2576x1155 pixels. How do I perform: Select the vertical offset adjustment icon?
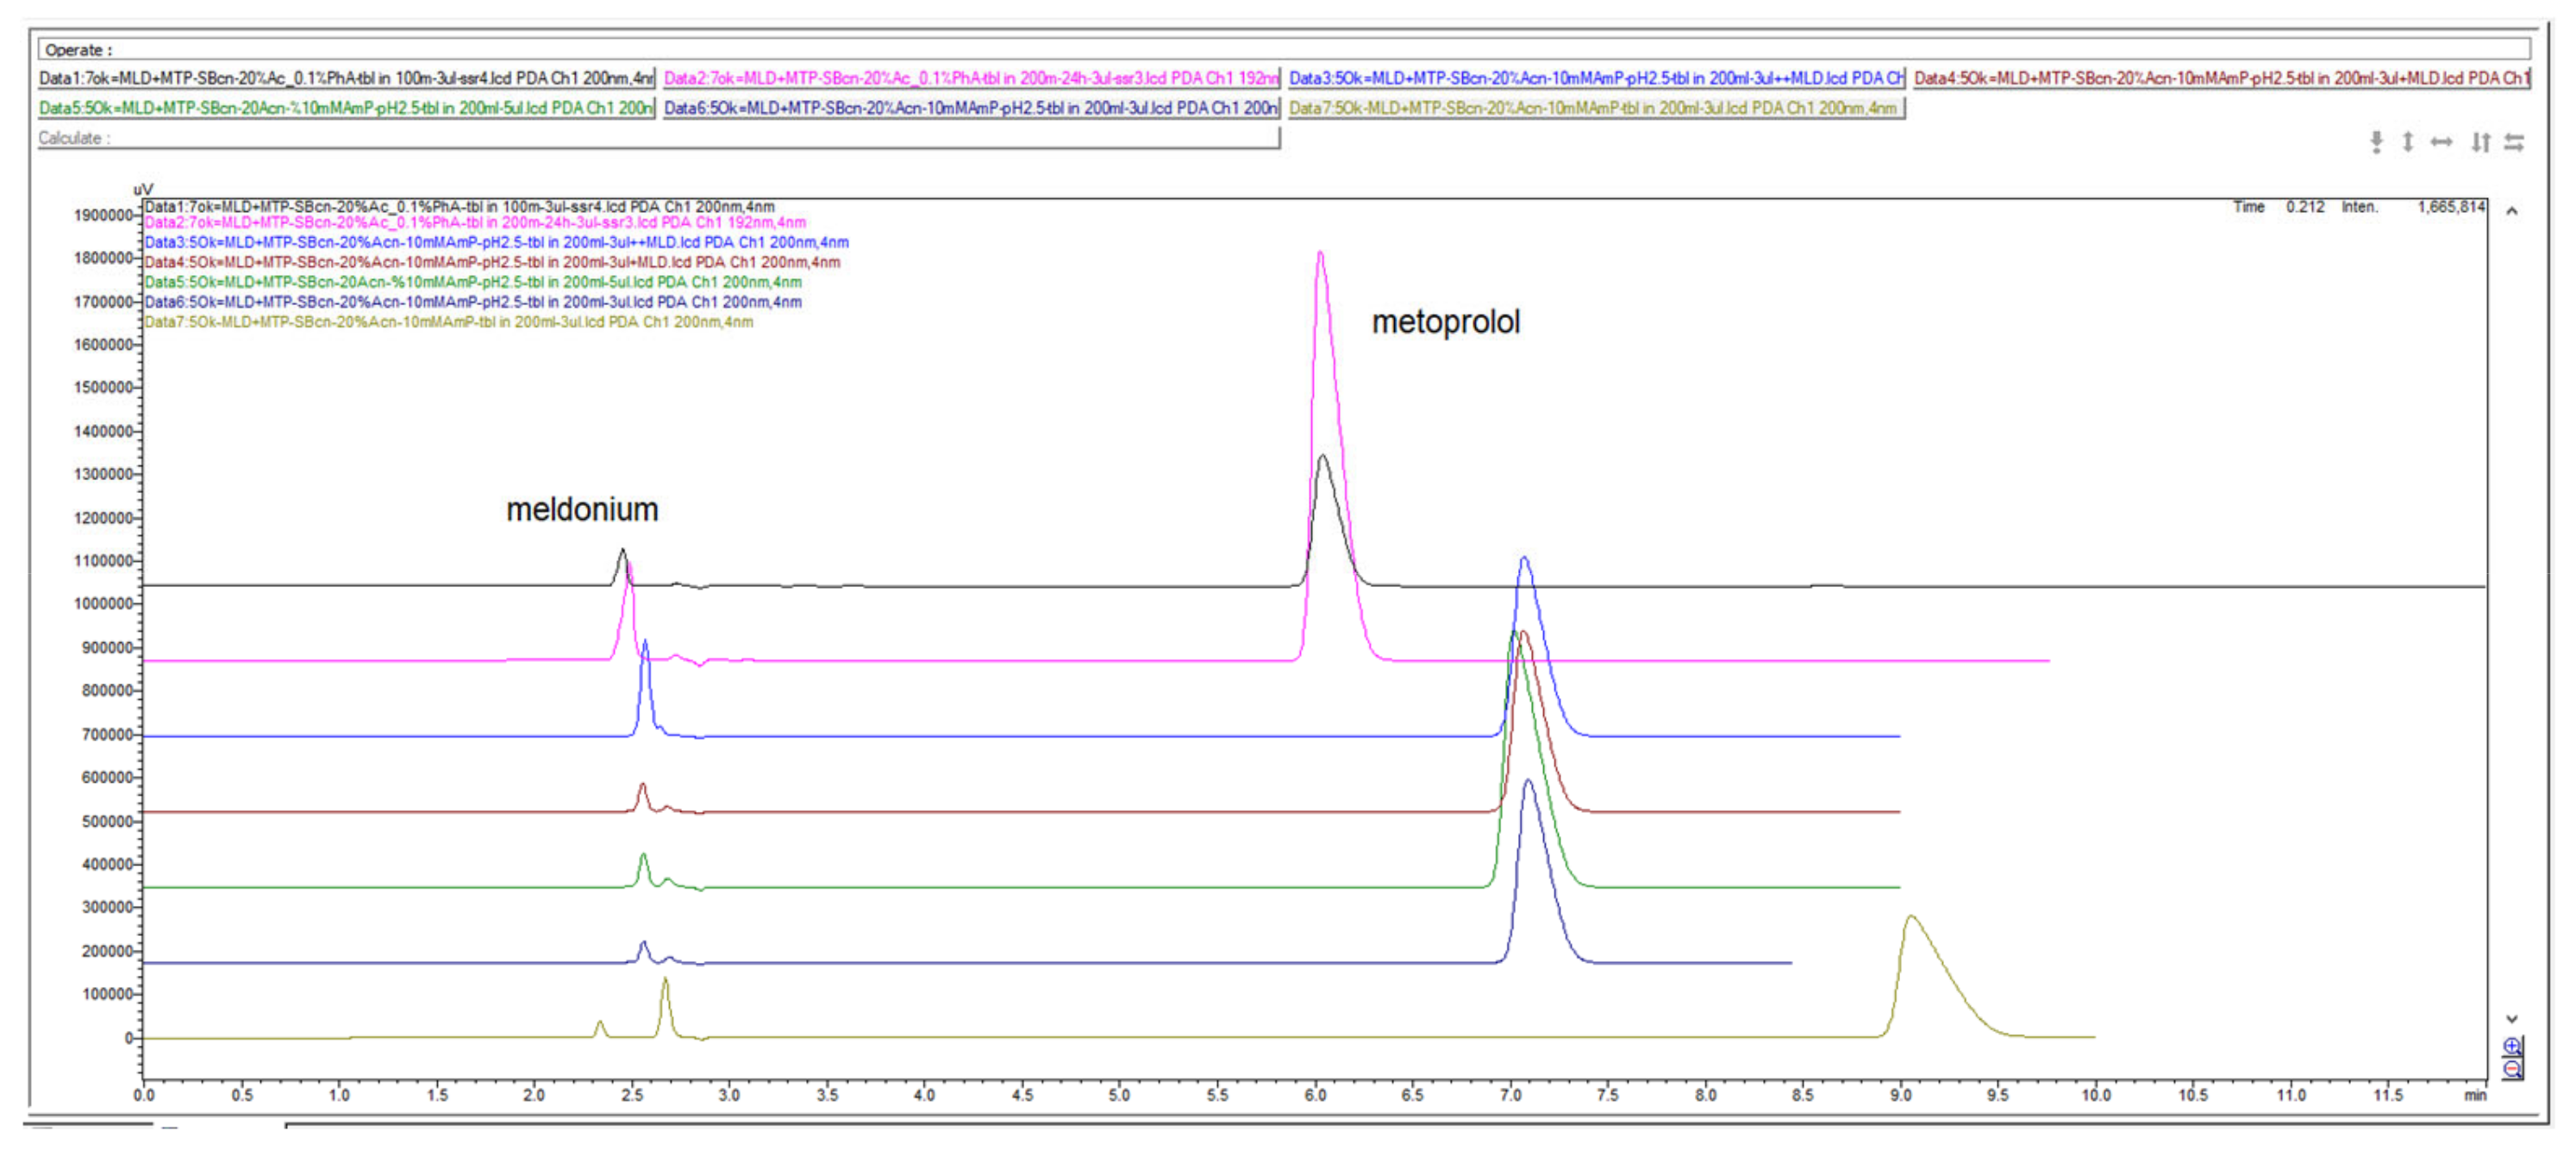pos(2377,143)
